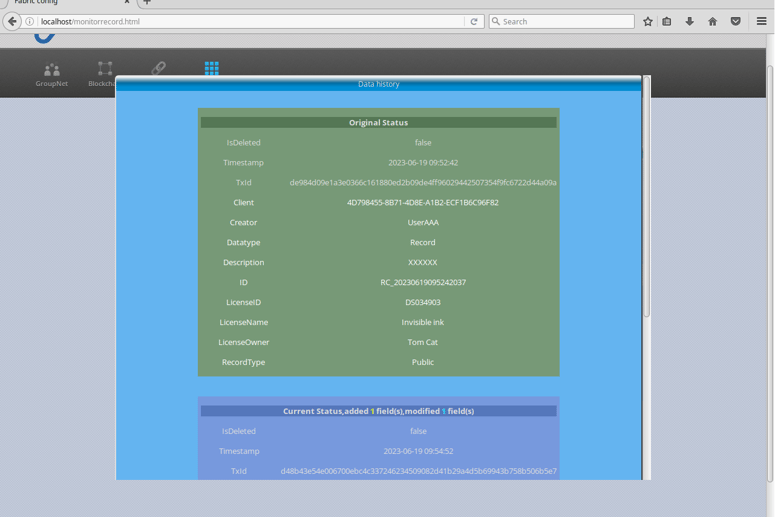Open Firefox hamburger menu
Screen dimensions: 775x517
(762, 21)
